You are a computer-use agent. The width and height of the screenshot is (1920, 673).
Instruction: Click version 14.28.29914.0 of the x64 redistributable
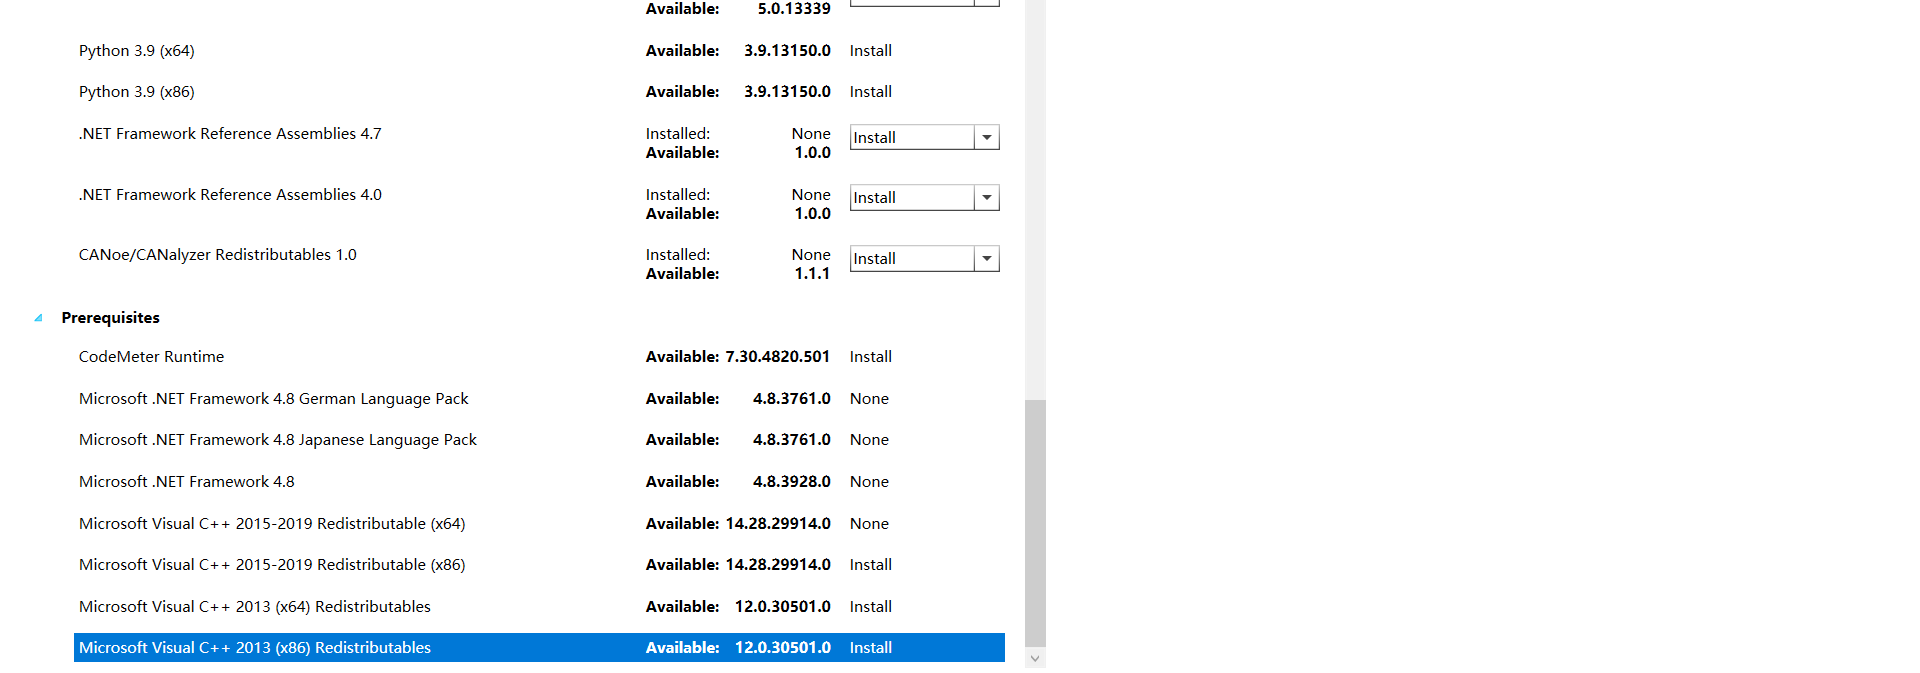tap(778, 524)
